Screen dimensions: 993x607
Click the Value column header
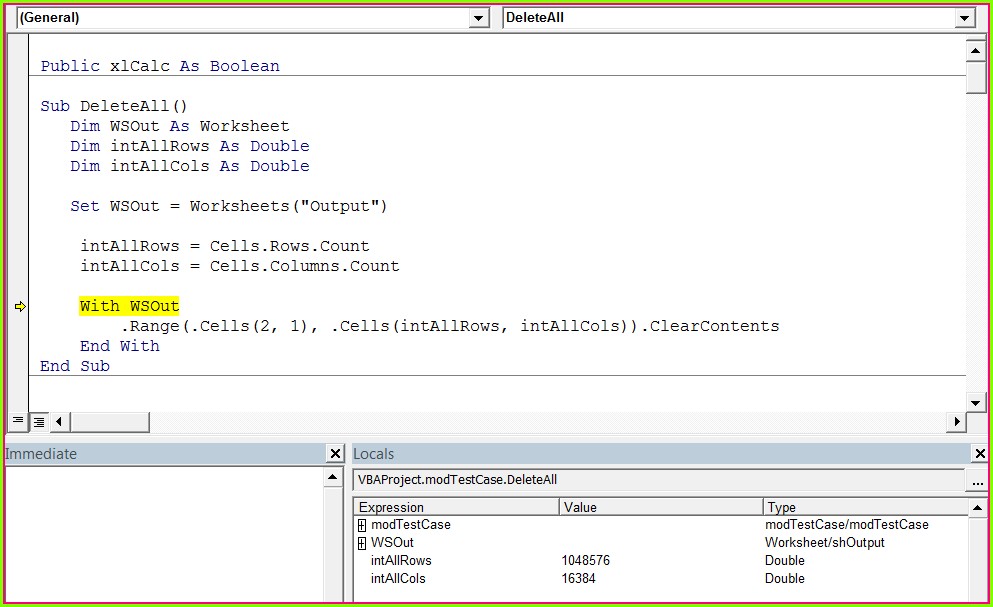point(661,507)
